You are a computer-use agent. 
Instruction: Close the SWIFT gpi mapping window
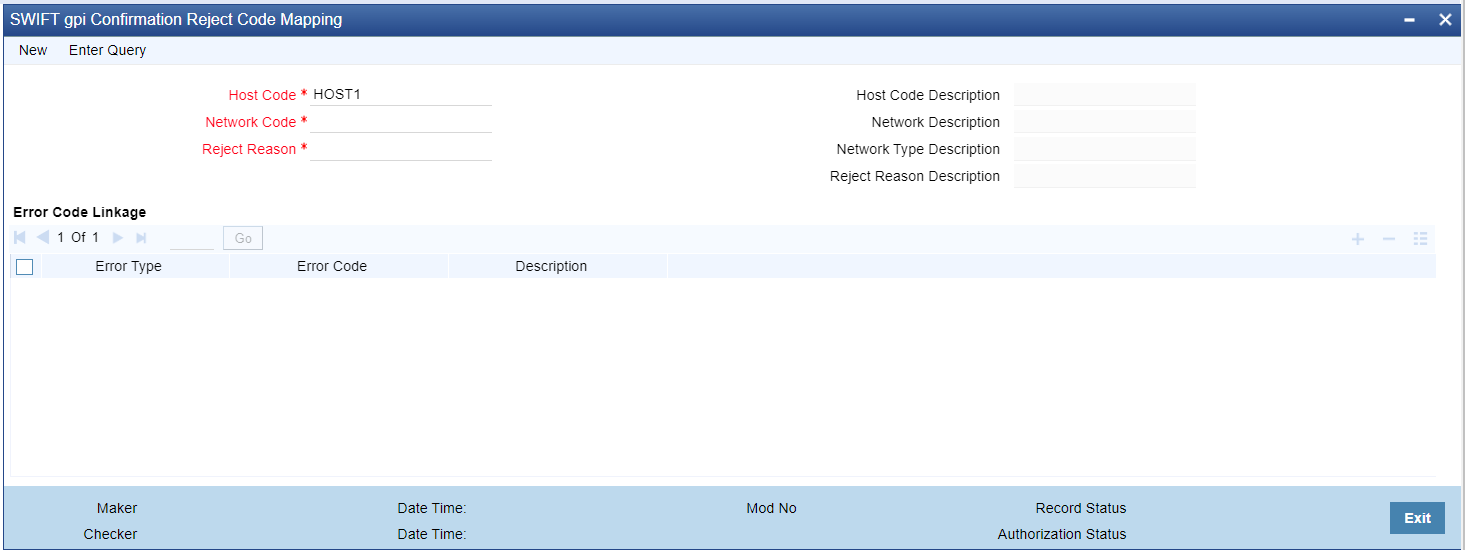tap(1445, 20)
